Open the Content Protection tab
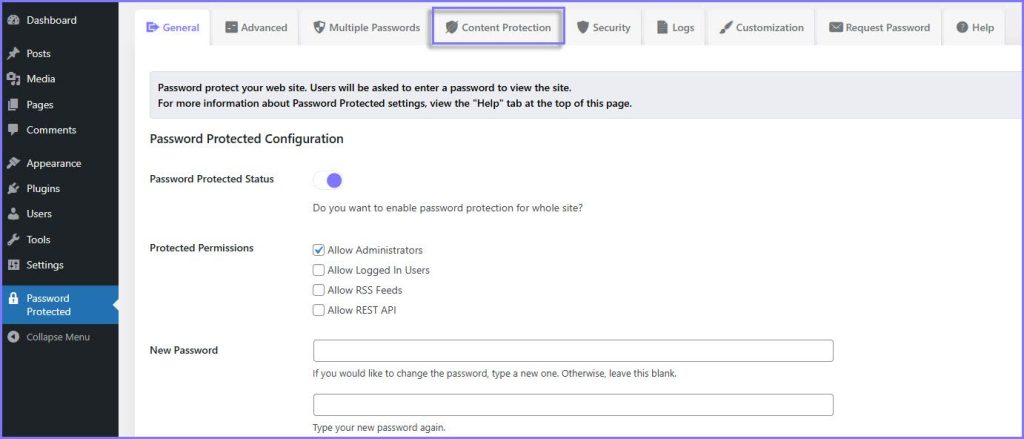 498,27
